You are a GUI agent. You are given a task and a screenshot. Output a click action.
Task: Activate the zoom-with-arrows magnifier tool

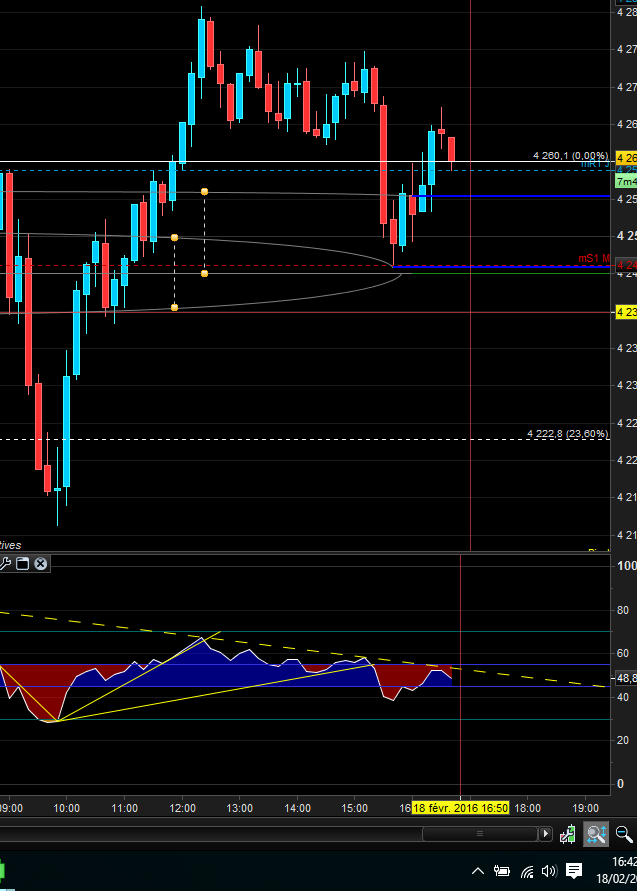[597, 834]
